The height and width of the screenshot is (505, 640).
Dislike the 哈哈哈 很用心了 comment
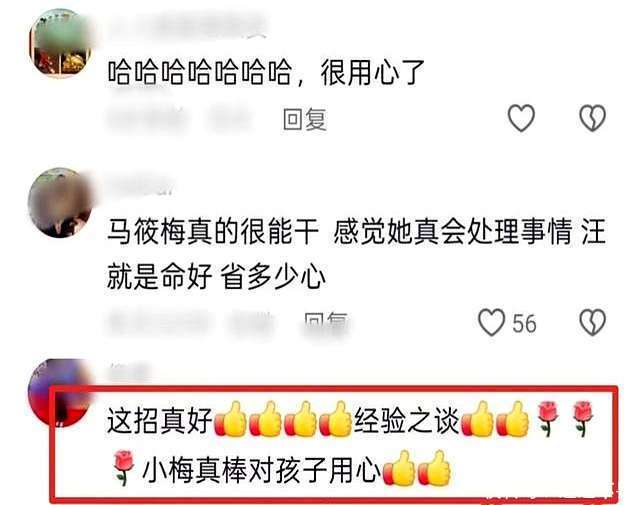593,118
